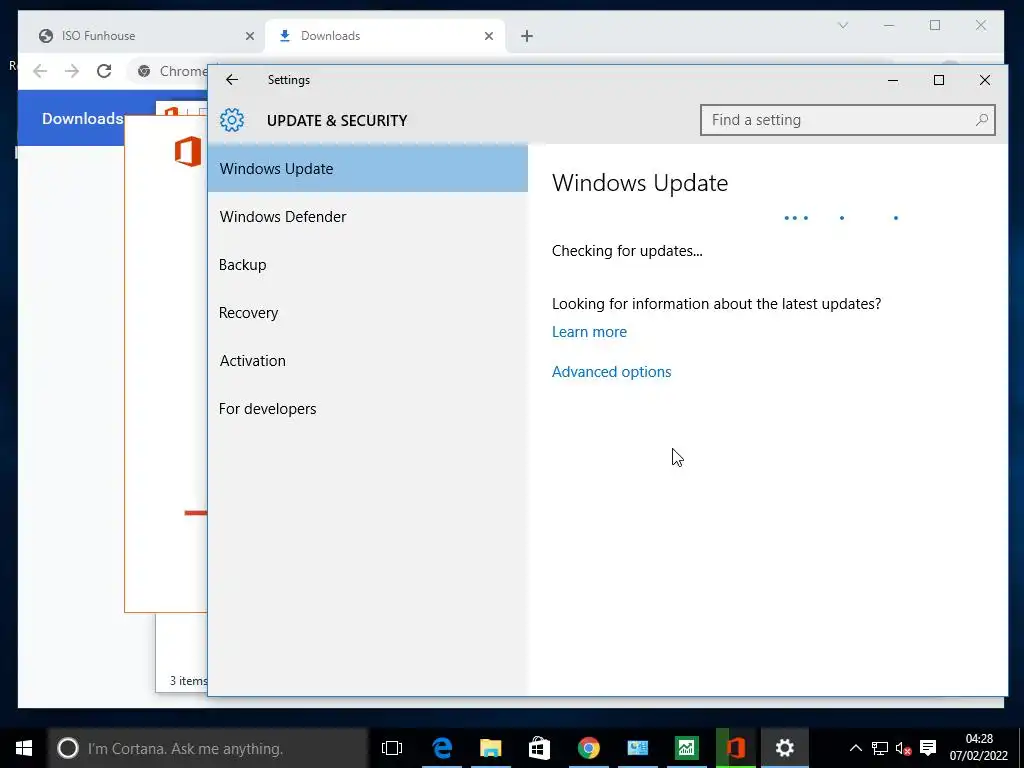The height and width of the screenshot is (768, 1024).
Task: Open a new Chrome tab
Action: (x=527, y=37)
